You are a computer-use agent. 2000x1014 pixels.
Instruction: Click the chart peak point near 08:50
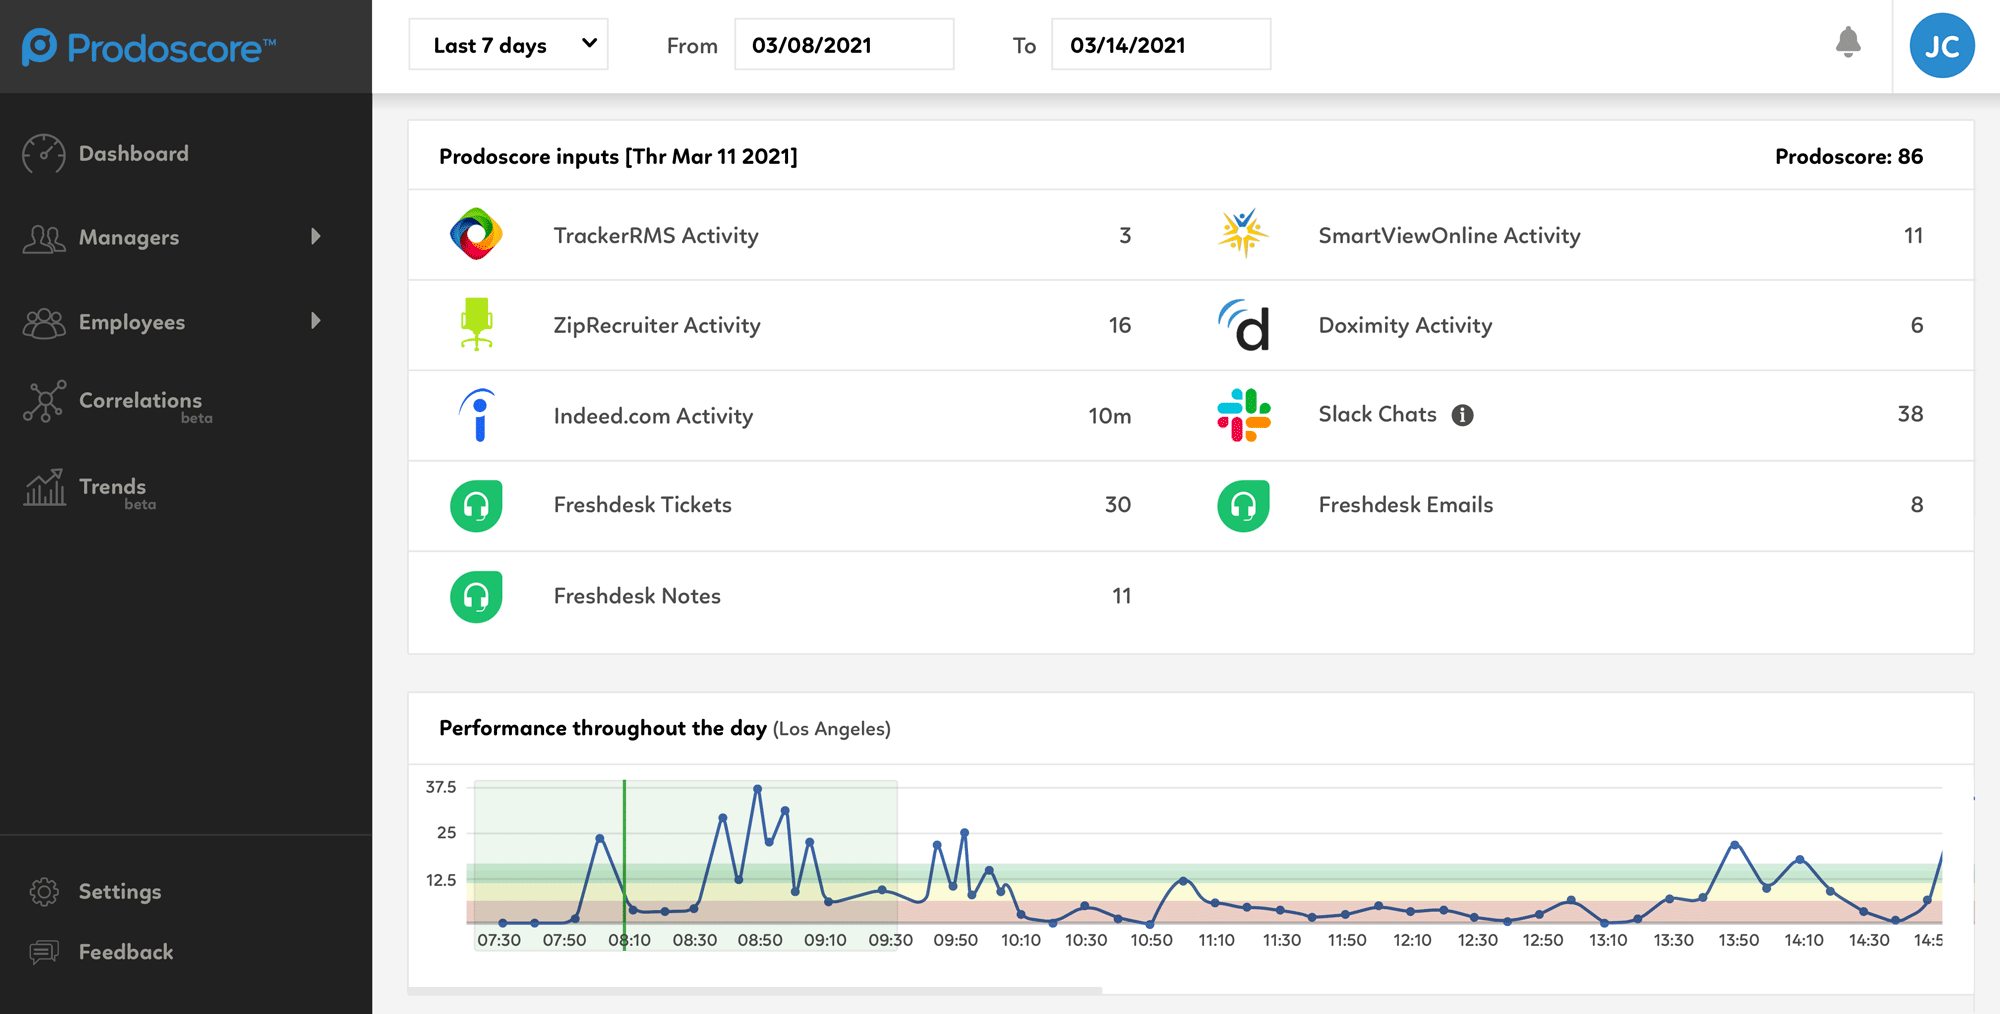pyautogui.click(x=757, y=789)
